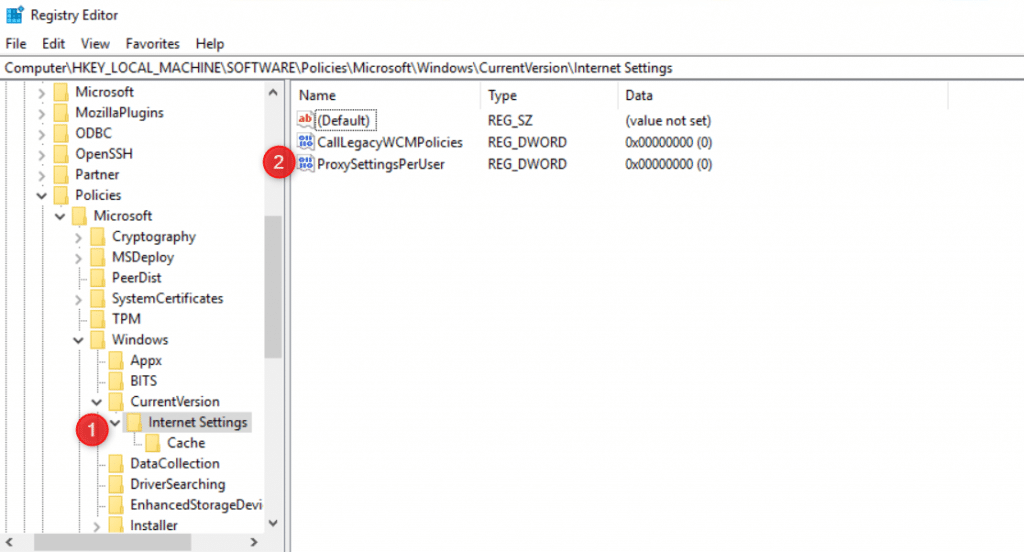Click the Registry Editor app icon
The width and height of the screenshot is (1024, 552).
[x=14, y=14]
